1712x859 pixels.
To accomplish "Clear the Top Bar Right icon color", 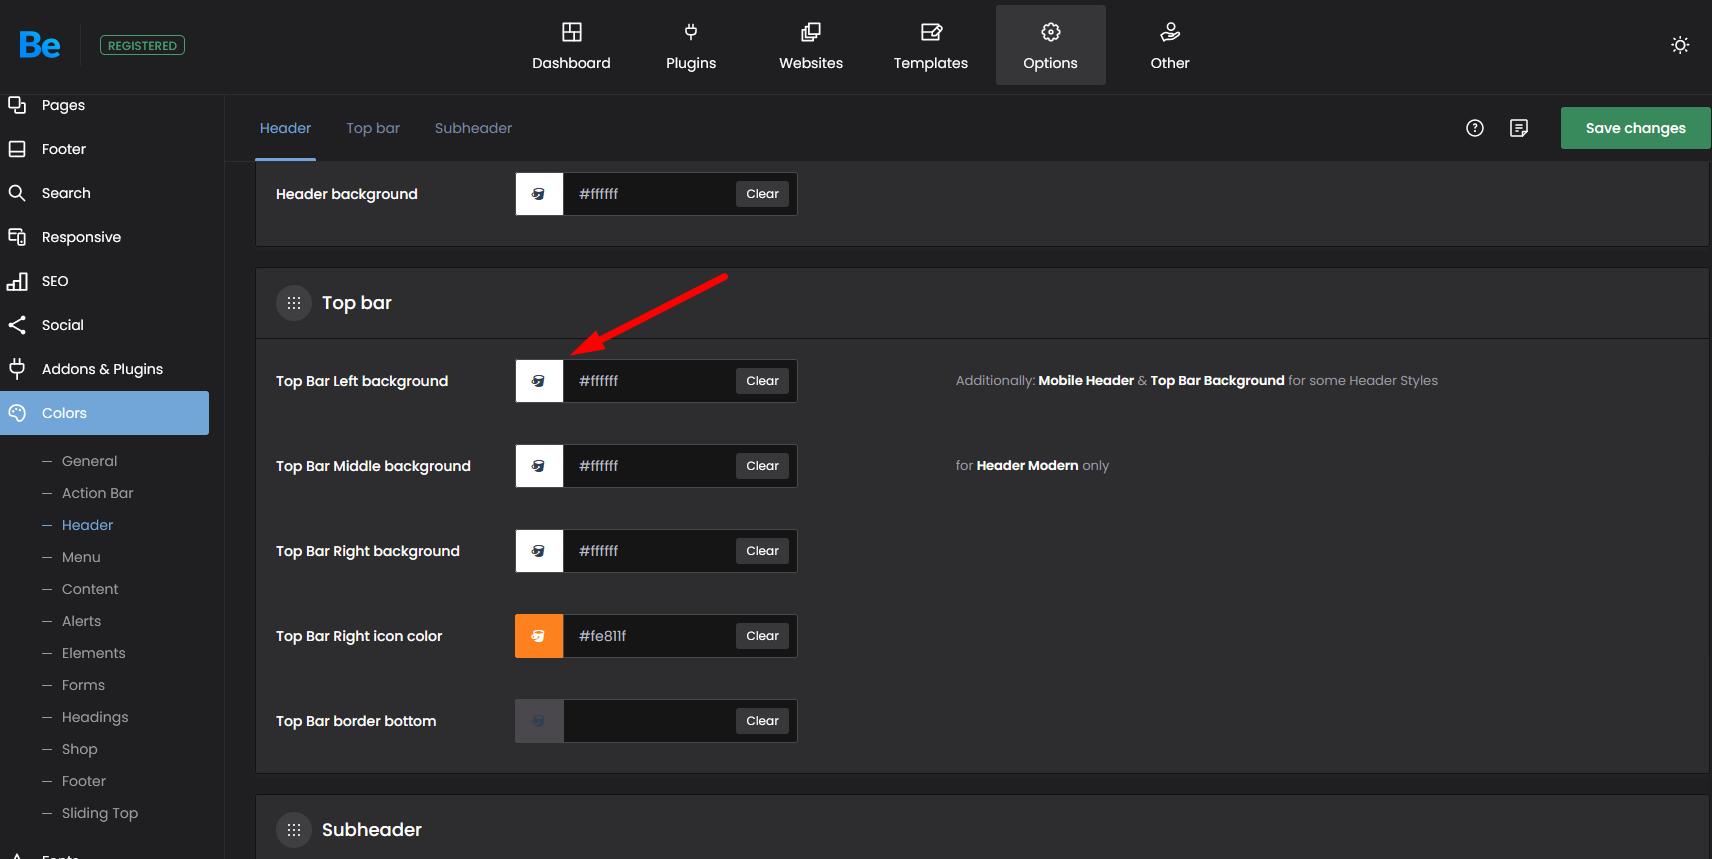I will [x=762, y=636].
